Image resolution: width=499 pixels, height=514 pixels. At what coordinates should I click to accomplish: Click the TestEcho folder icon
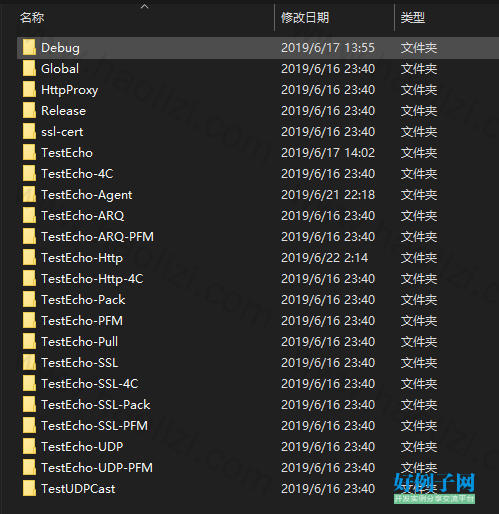29,153
